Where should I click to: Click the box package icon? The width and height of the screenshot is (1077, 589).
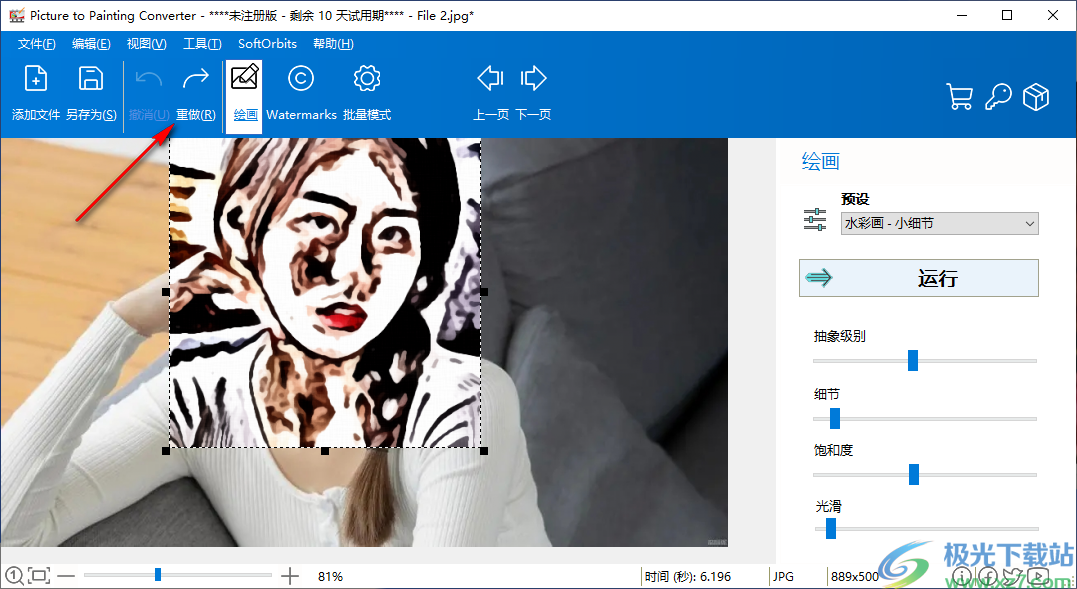pyautogui.click(x=1036, y=97)
